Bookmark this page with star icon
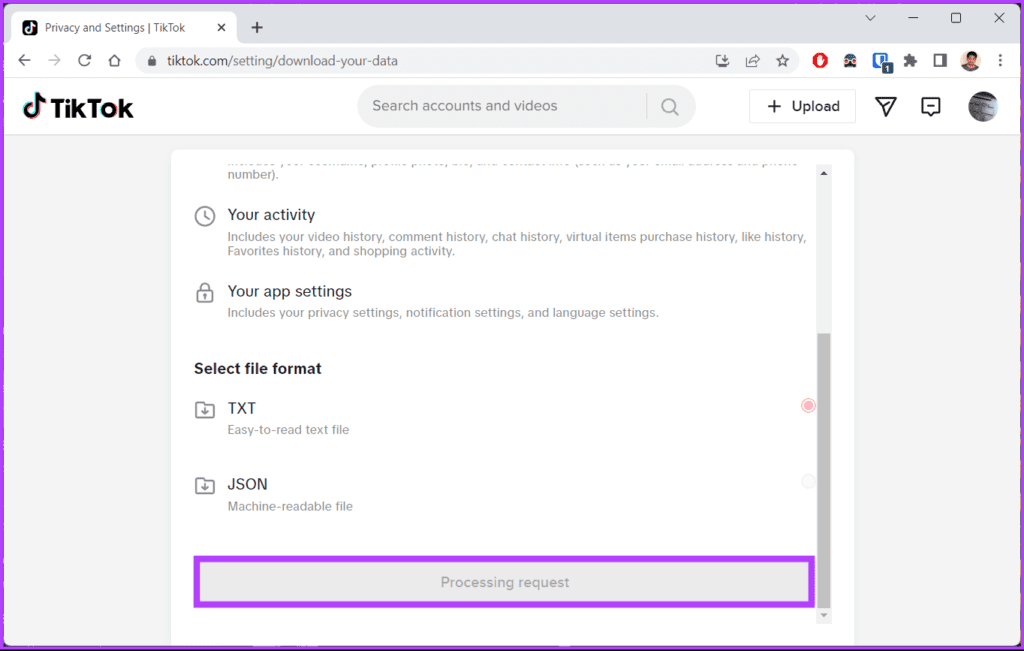This screenshot has width=1024, height=651. pos(782,61)
